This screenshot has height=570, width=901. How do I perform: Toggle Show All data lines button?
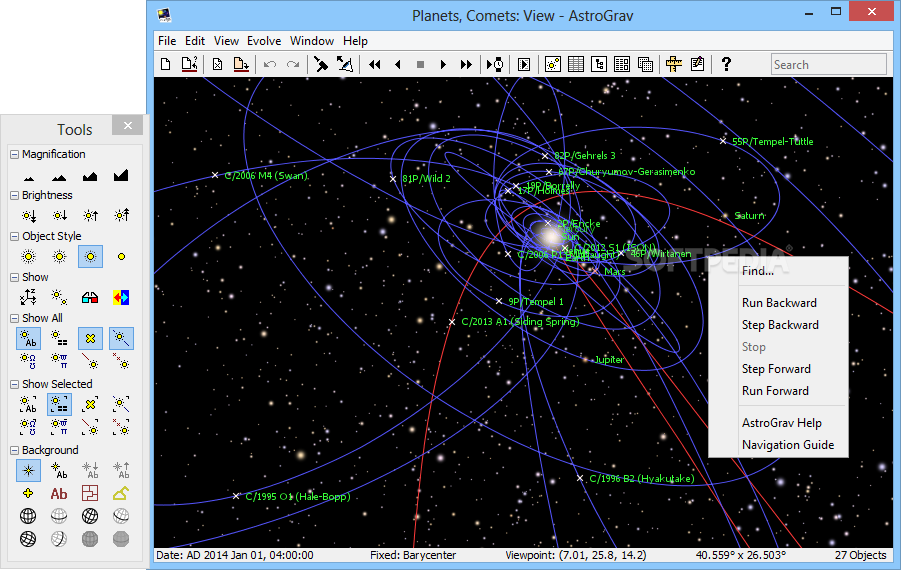[x=59, y=338]
